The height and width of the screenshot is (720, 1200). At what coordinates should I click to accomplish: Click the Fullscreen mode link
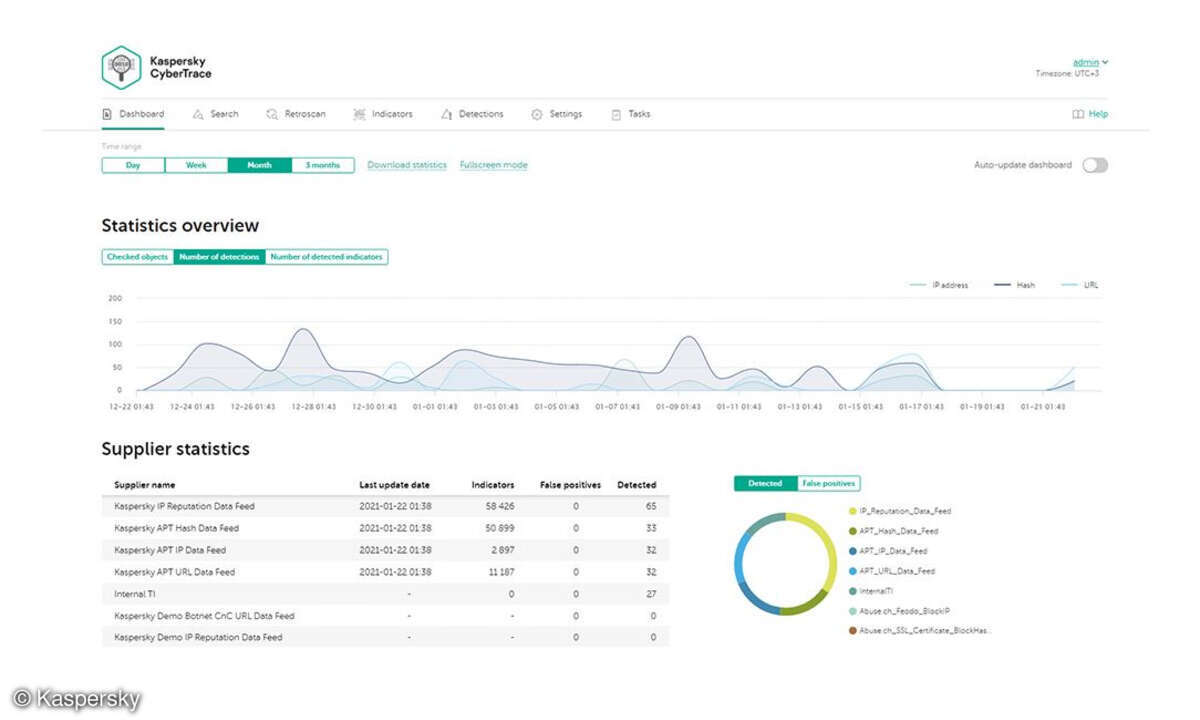(494, 165)
